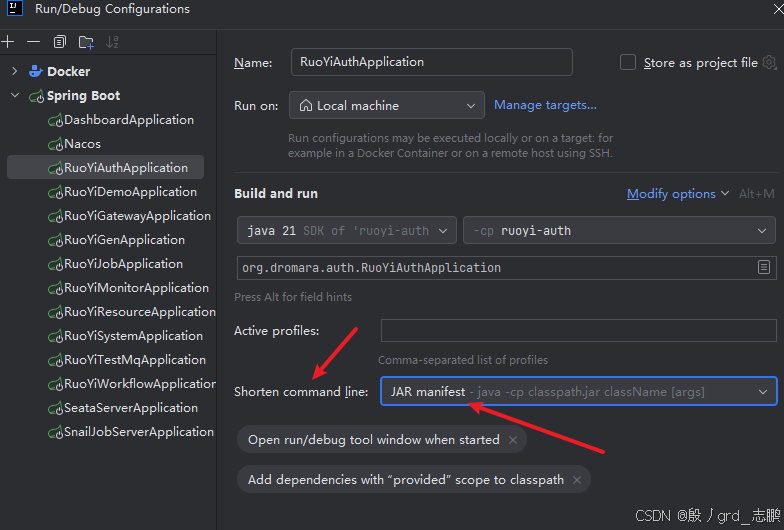The height and width of the screenshot is (530, 784).
Task: Open the -cp ruoyi-auth module dropdown
Action: (619, 230)
